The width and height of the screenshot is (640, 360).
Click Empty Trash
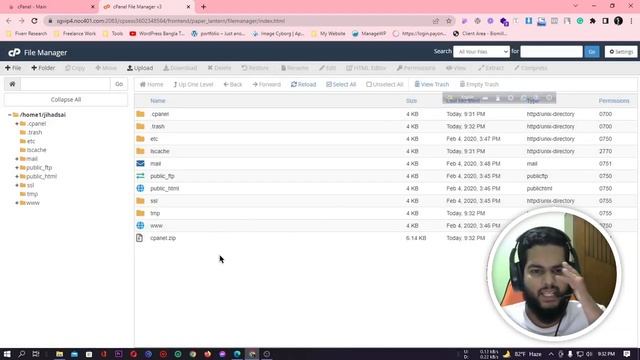479,84
